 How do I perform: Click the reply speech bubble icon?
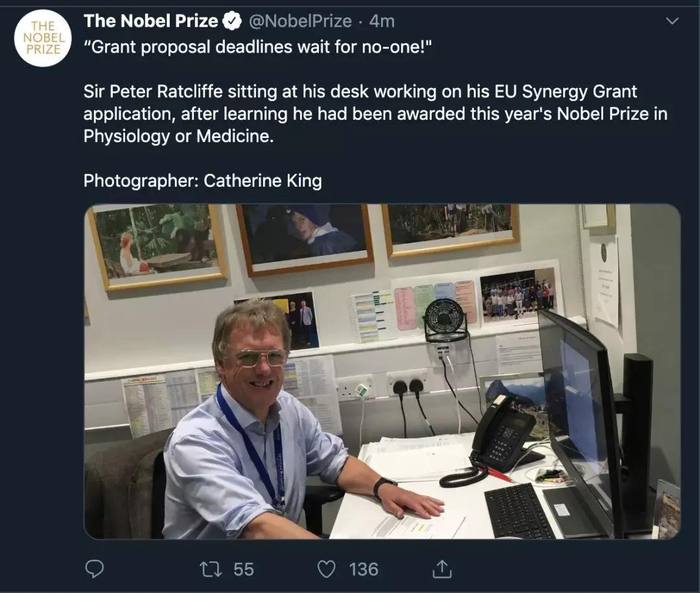tap(95, 569)
